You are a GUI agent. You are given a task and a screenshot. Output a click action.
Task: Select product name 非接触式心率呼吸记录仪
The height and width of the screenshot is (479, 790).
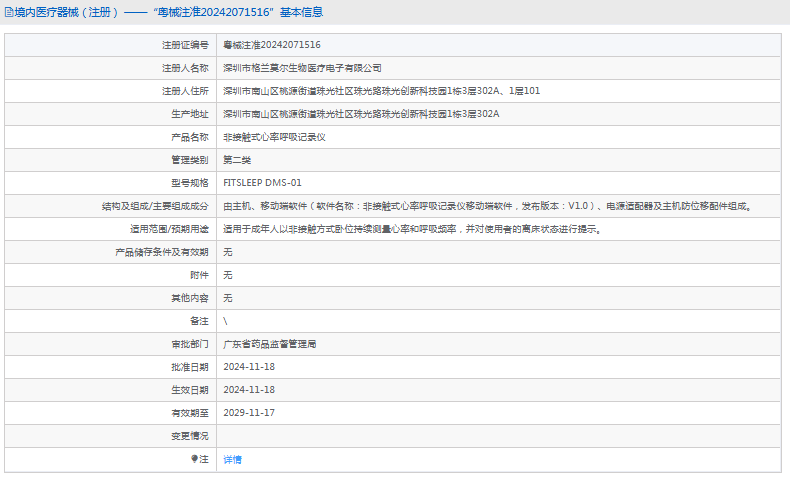click(274, 137)
